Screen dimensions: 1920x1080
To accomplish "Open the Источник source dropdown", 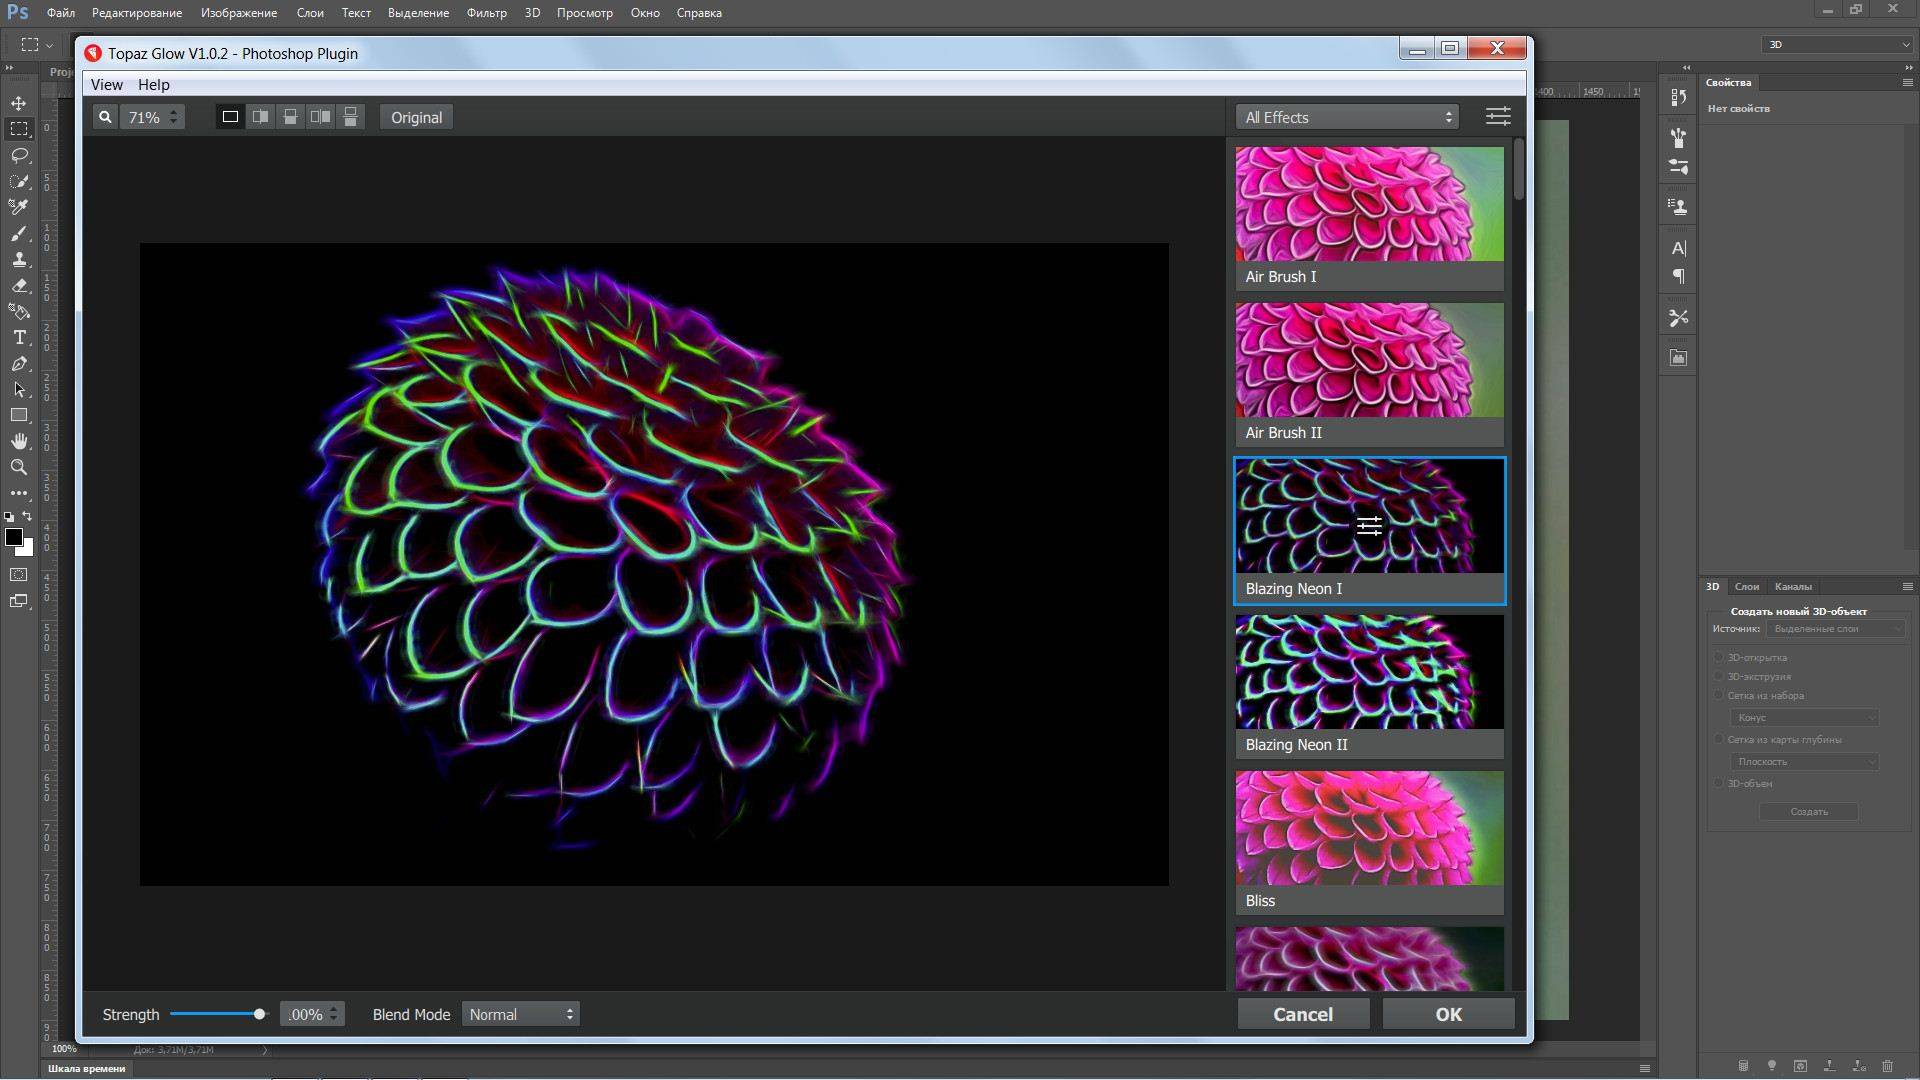I will [x=1836, y=629].
